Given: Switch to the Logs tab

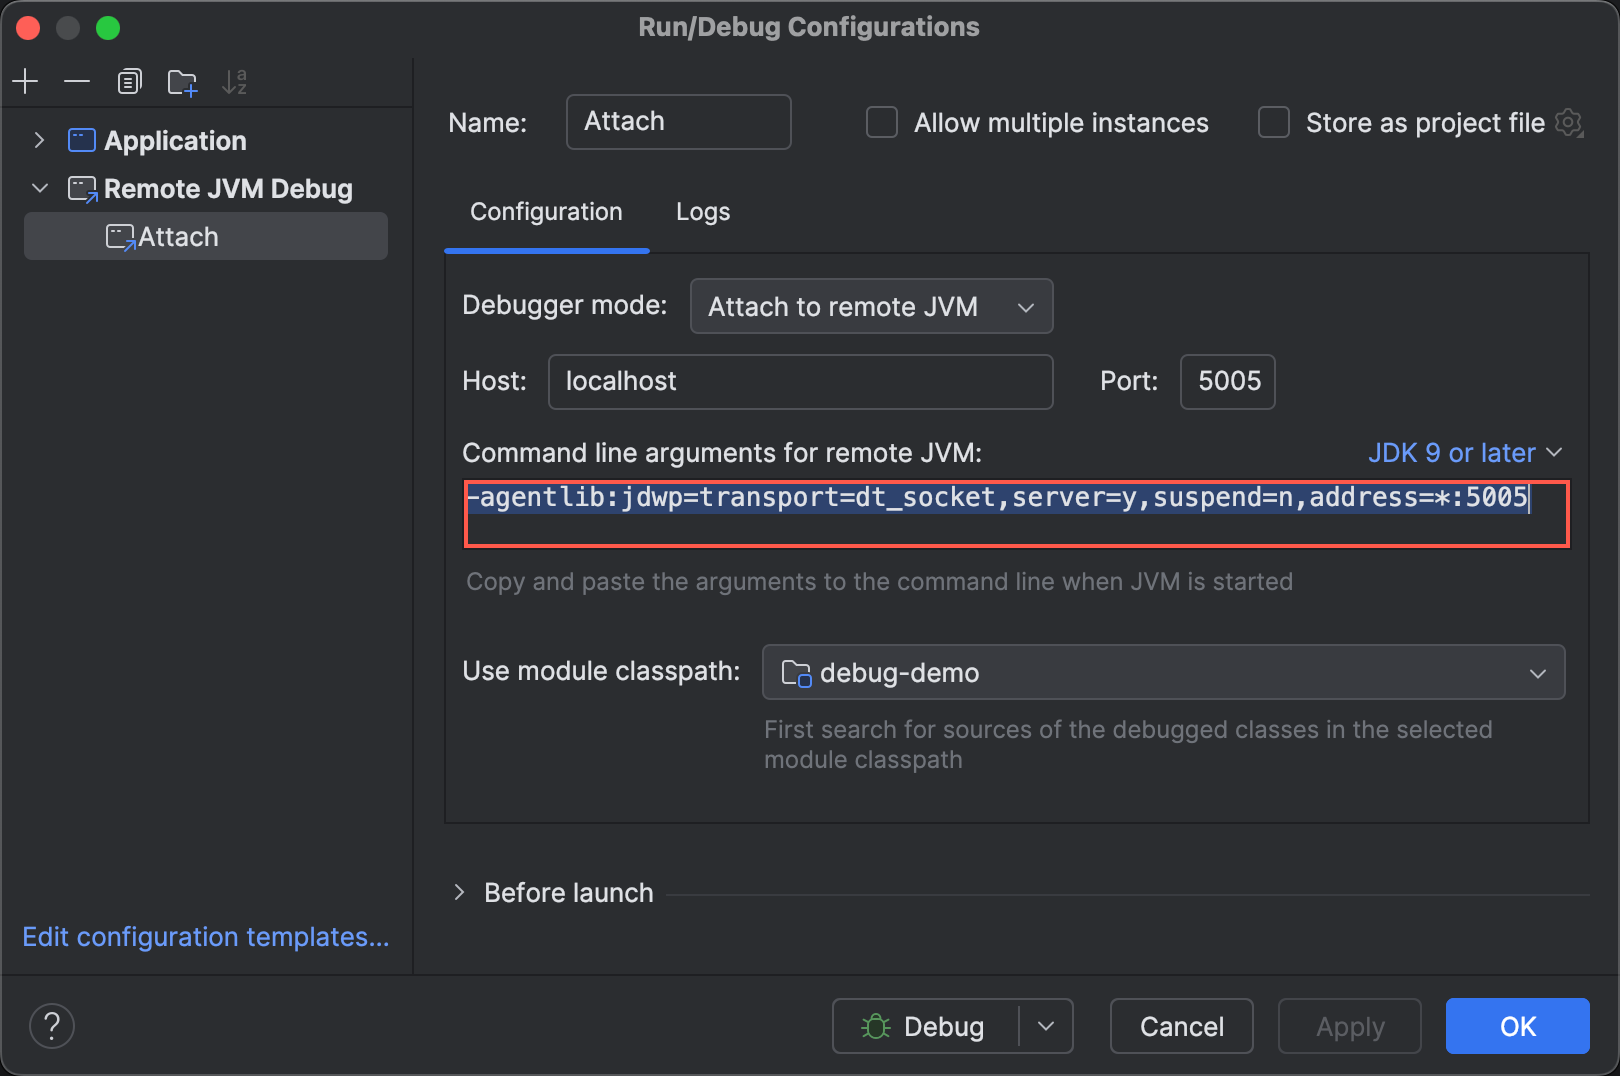Looking at the screenshot, I should point(702,212).
